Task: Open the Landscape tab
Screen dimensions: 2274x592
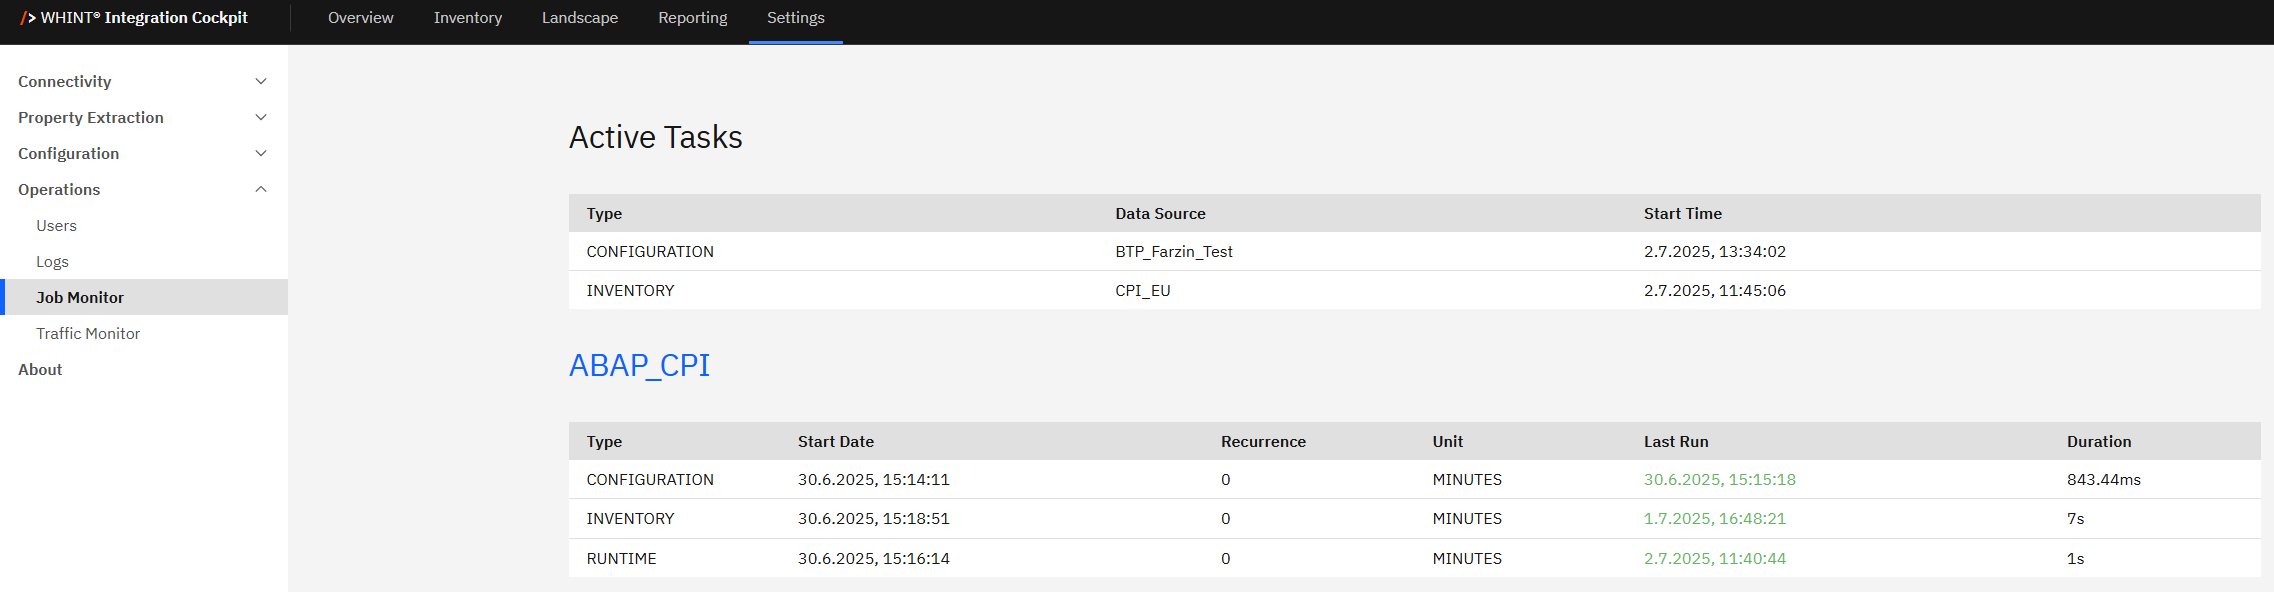Action: (579, 18)
